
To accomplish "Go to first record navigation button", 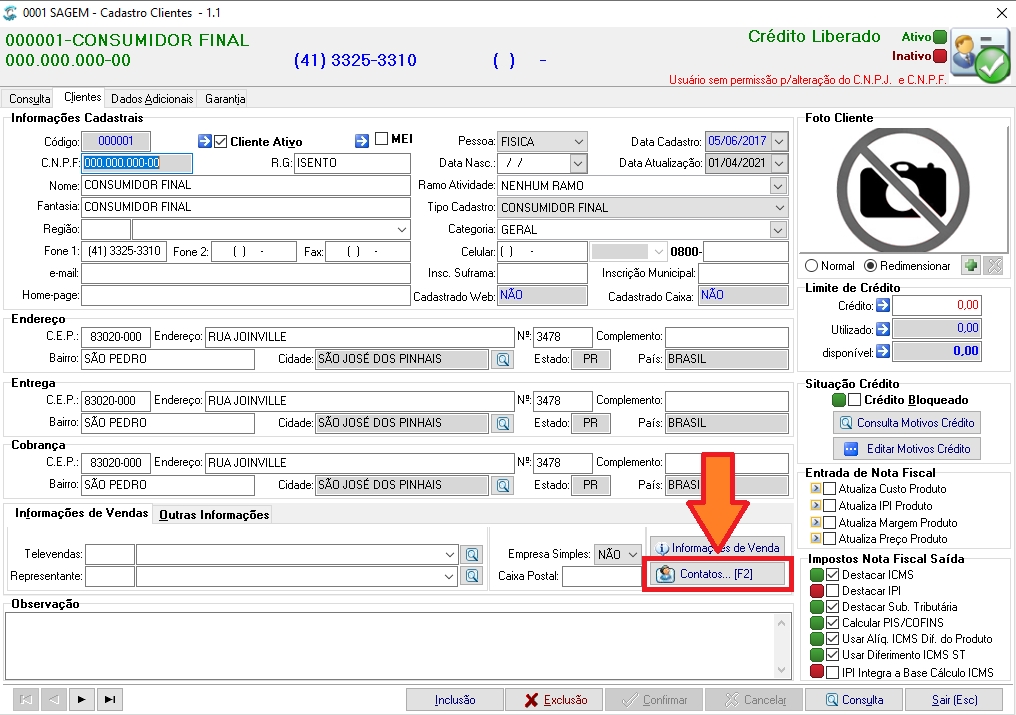I will [26, 699].
